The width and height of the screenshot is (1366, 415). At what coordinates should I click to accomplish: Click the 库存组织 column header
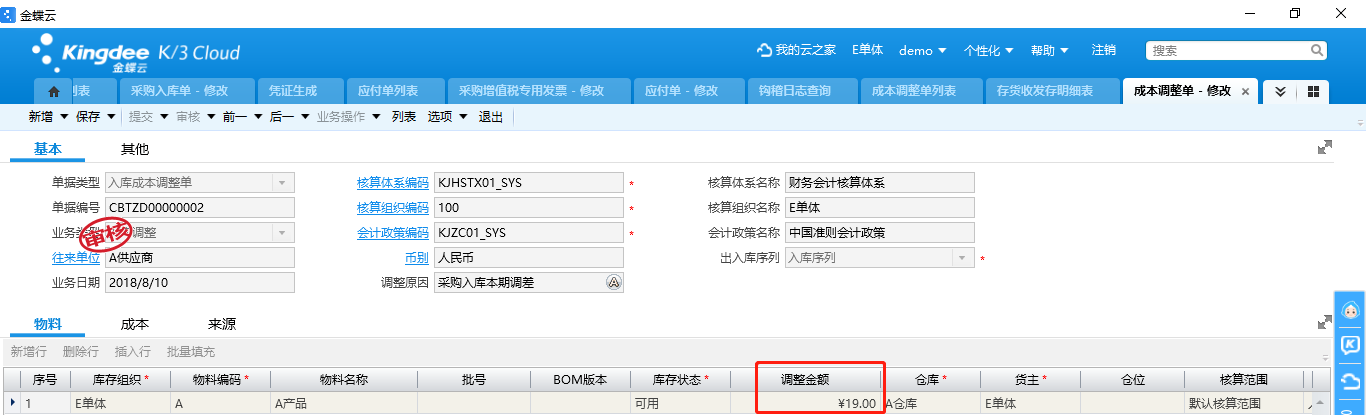120,380
